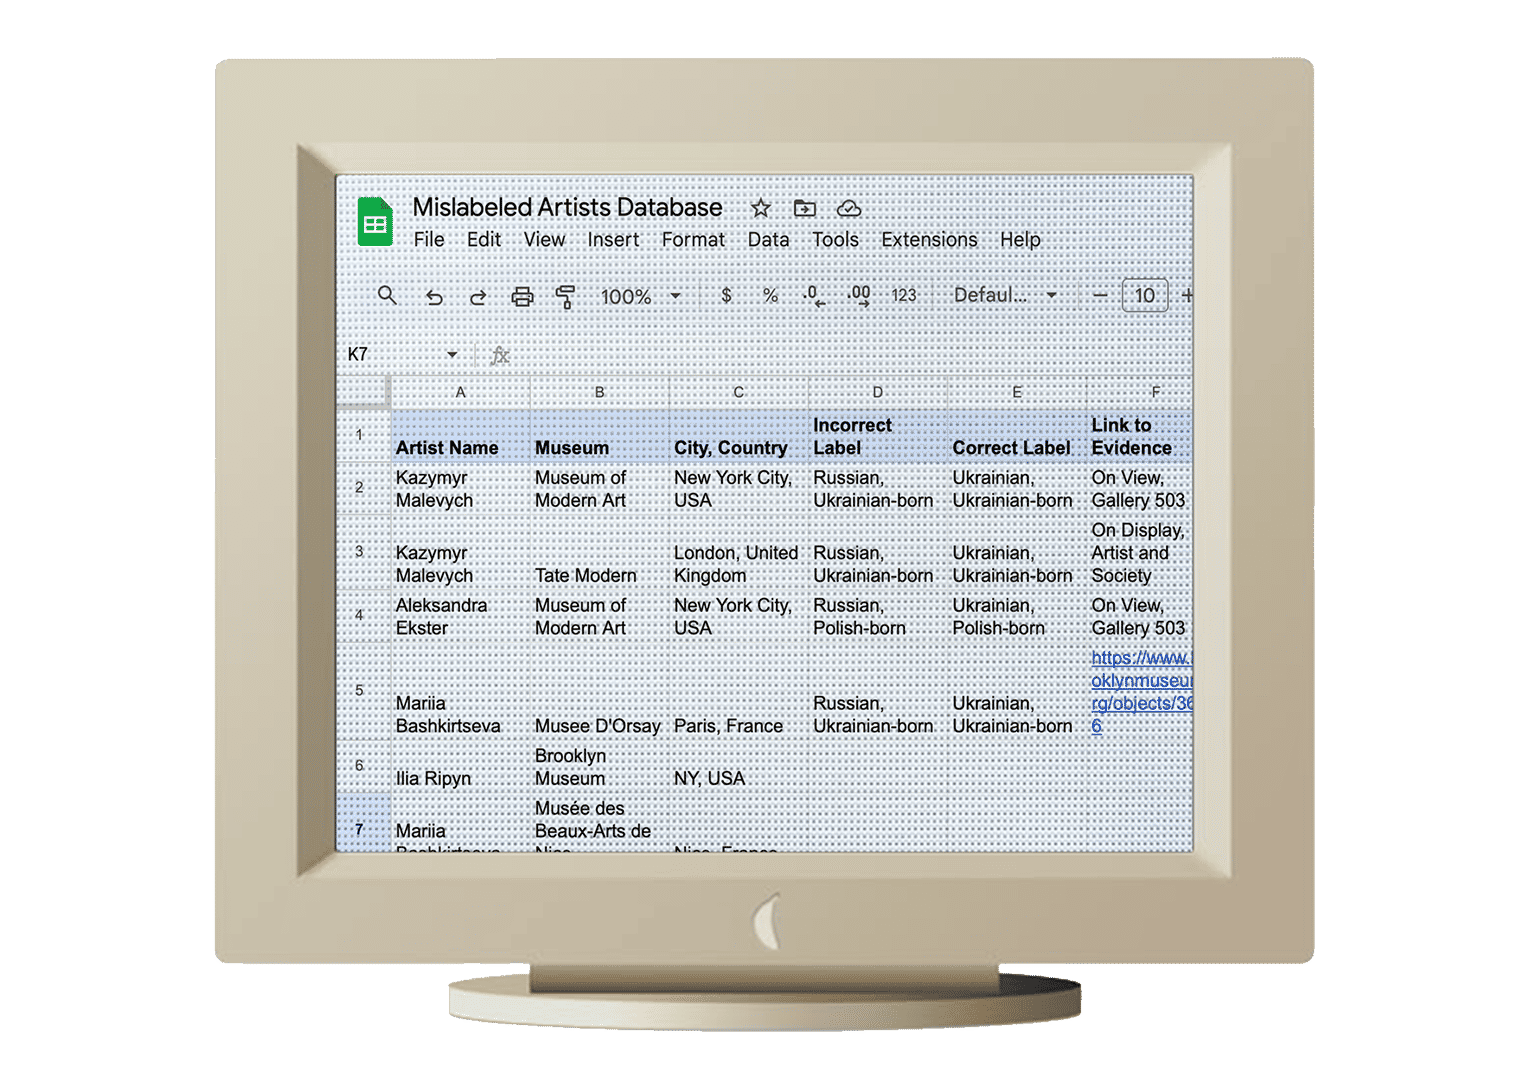The height and width of the screenshot is (1092, 1529).
Task: Open the File menu
Action: coord(429,240)
